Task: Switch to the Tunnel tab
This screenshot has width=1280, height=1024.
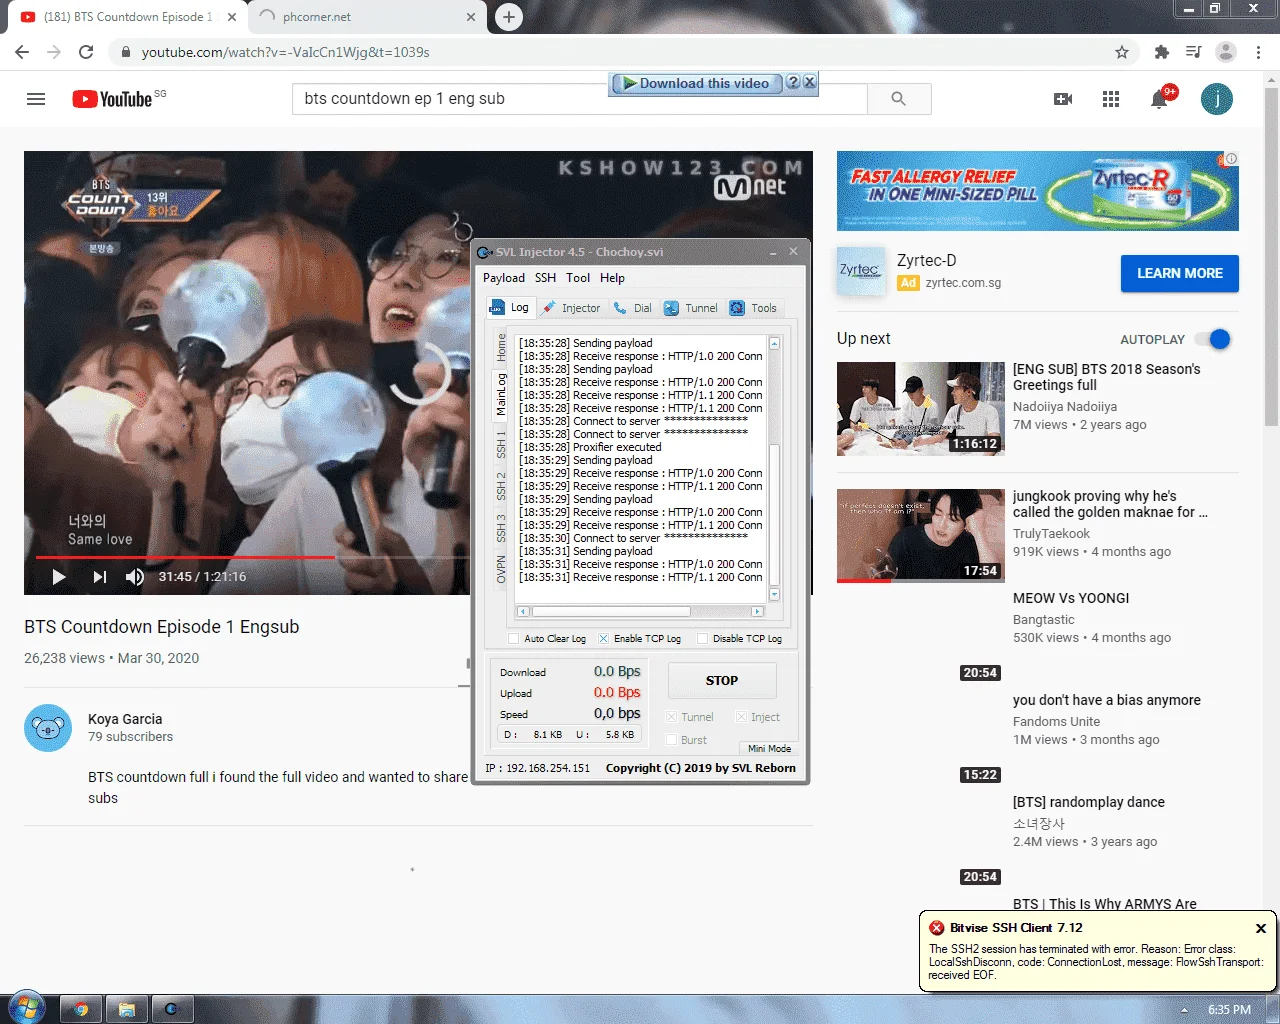Action: 691,308
